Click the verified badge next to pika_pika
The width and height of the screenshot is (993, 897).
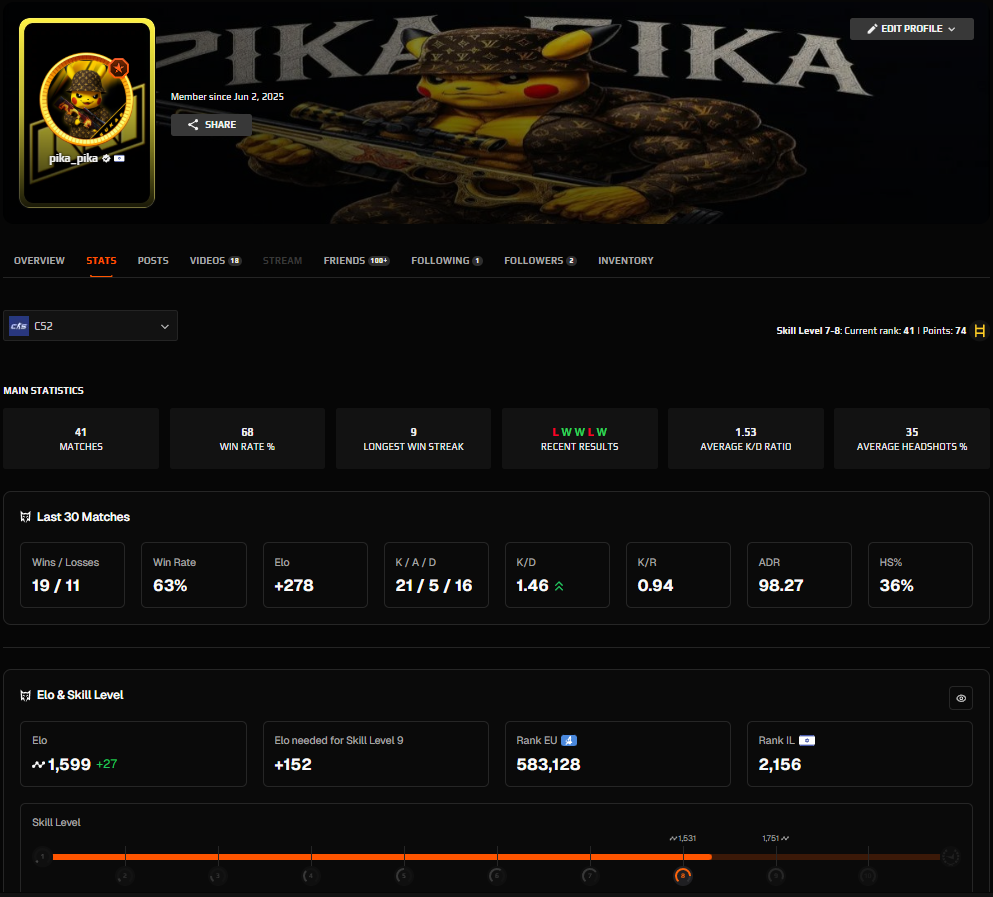coord(106,158)
